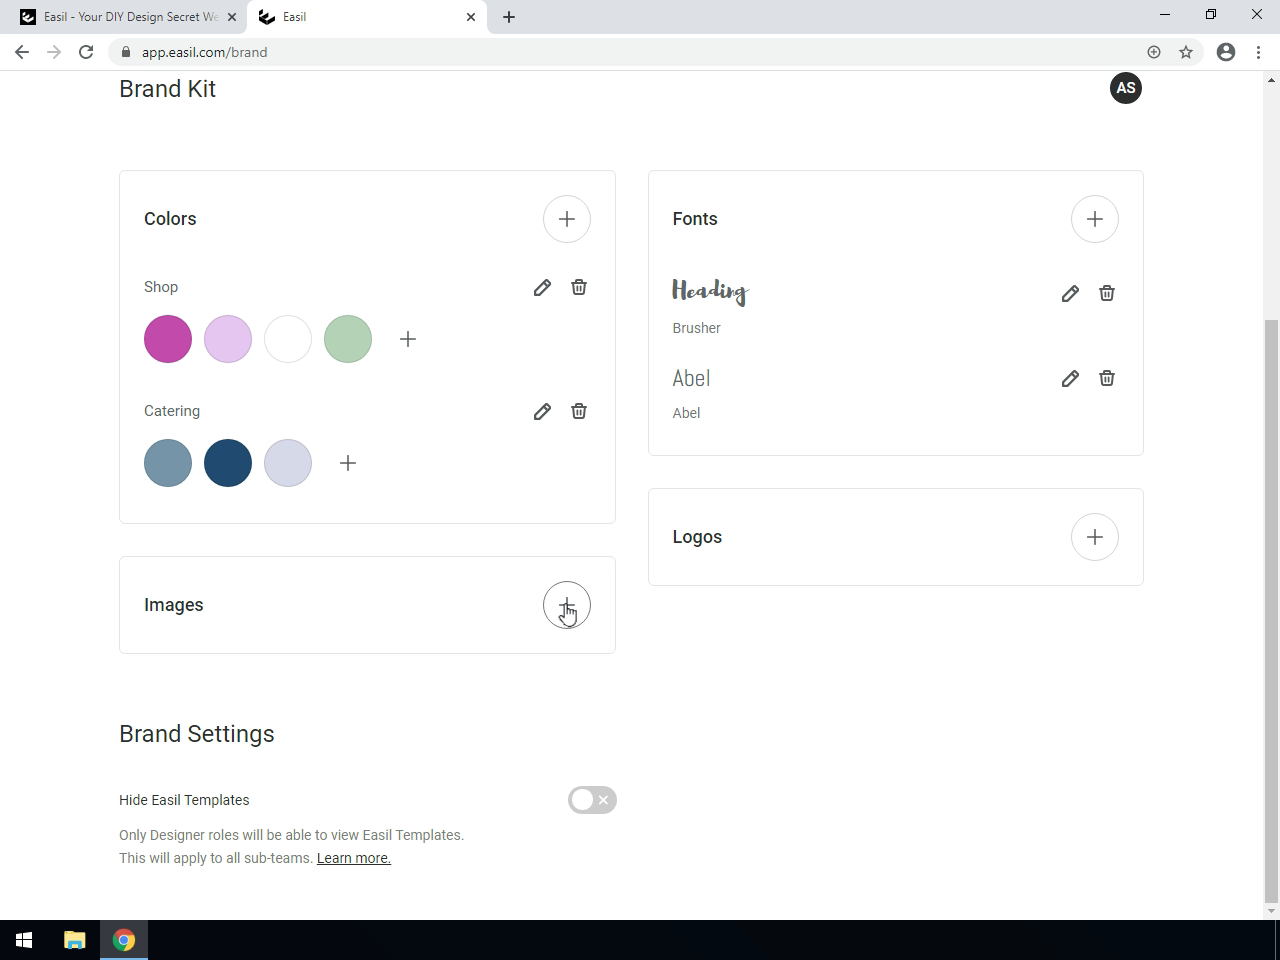Click the Catering palette name
Viewport: 1280px width, 960px height.
click(x=172, y=411)
